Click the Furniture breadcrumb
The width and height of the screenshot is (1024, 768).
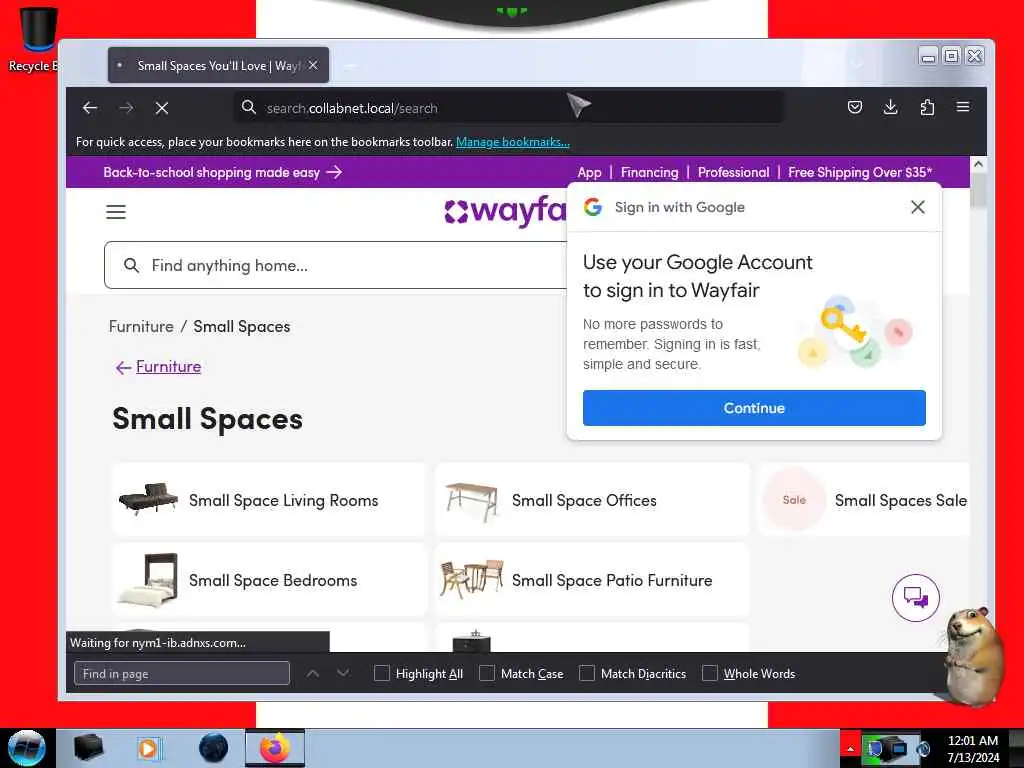coord(141,327)
